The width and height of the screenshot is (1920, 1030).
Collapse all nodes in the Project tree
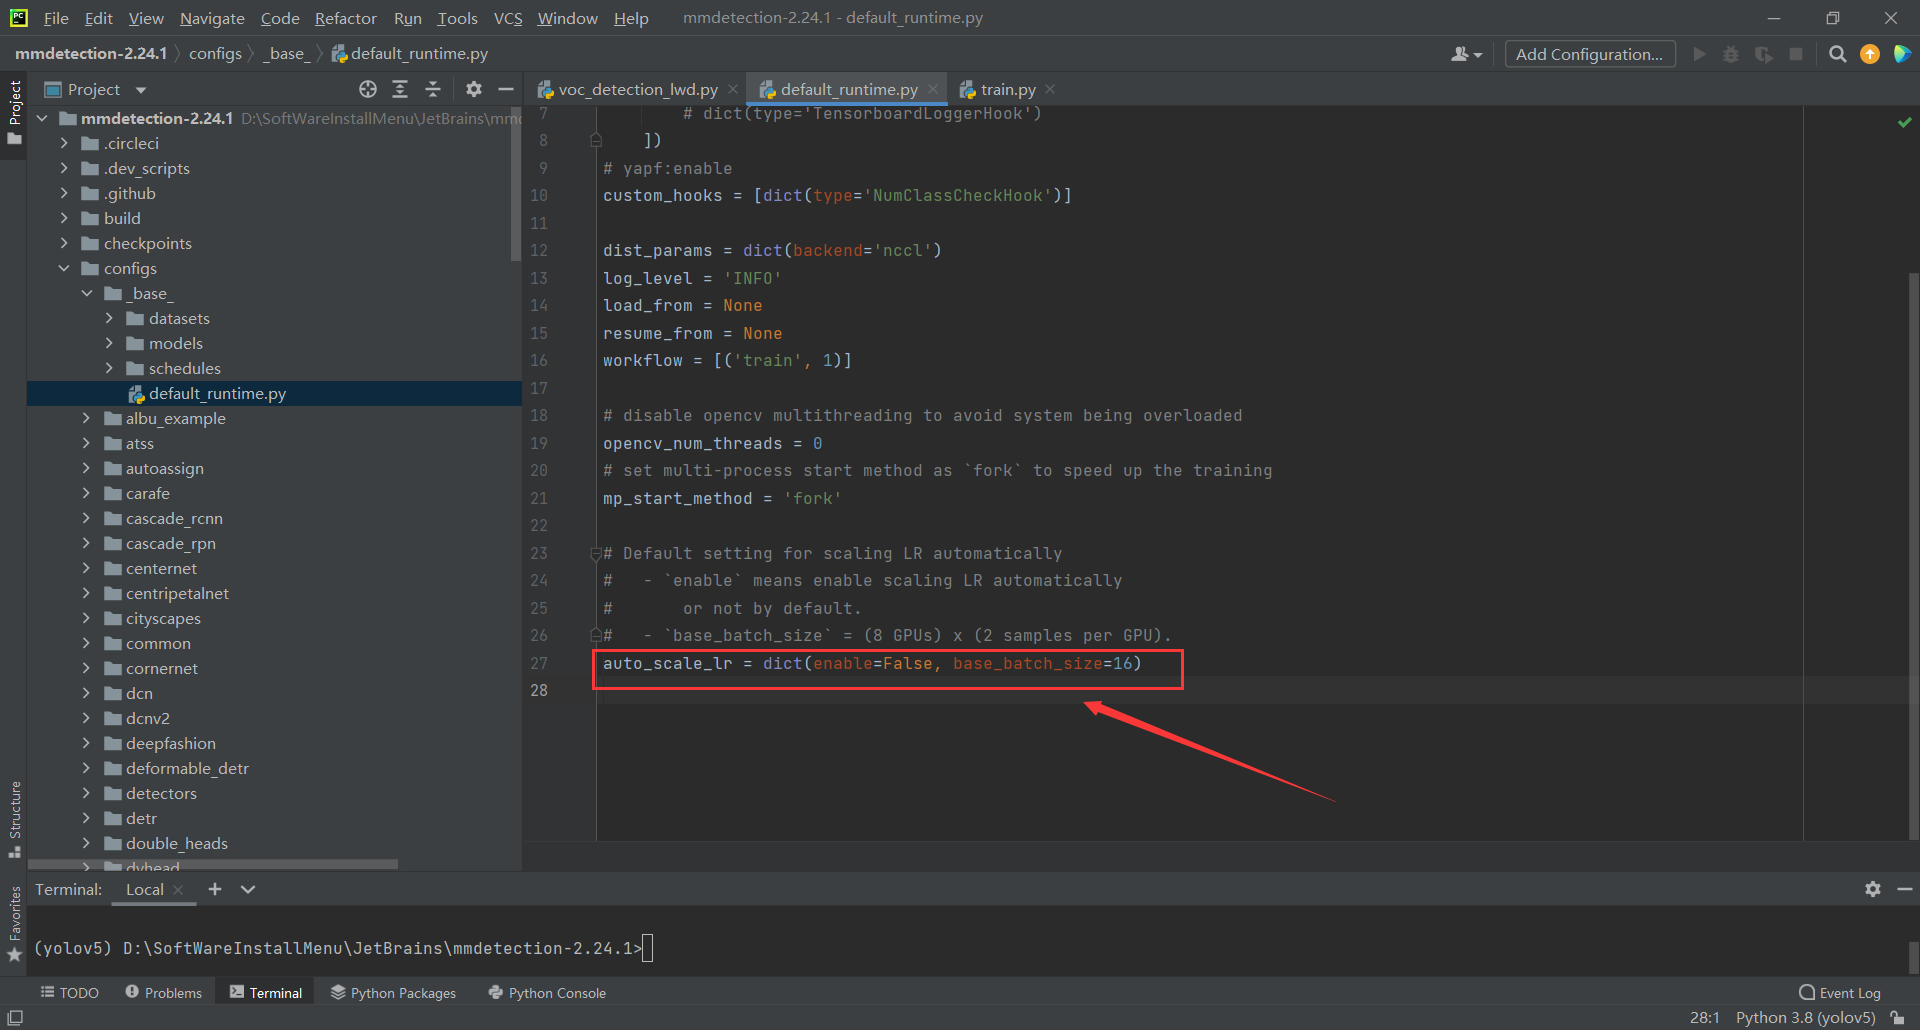click(x=433, y=89)
